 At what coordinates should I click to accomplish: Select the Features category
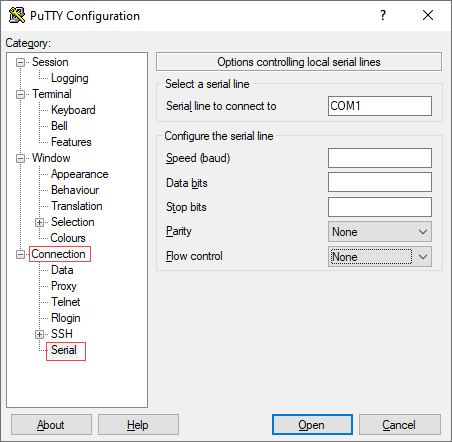click(x=71, y=142)
